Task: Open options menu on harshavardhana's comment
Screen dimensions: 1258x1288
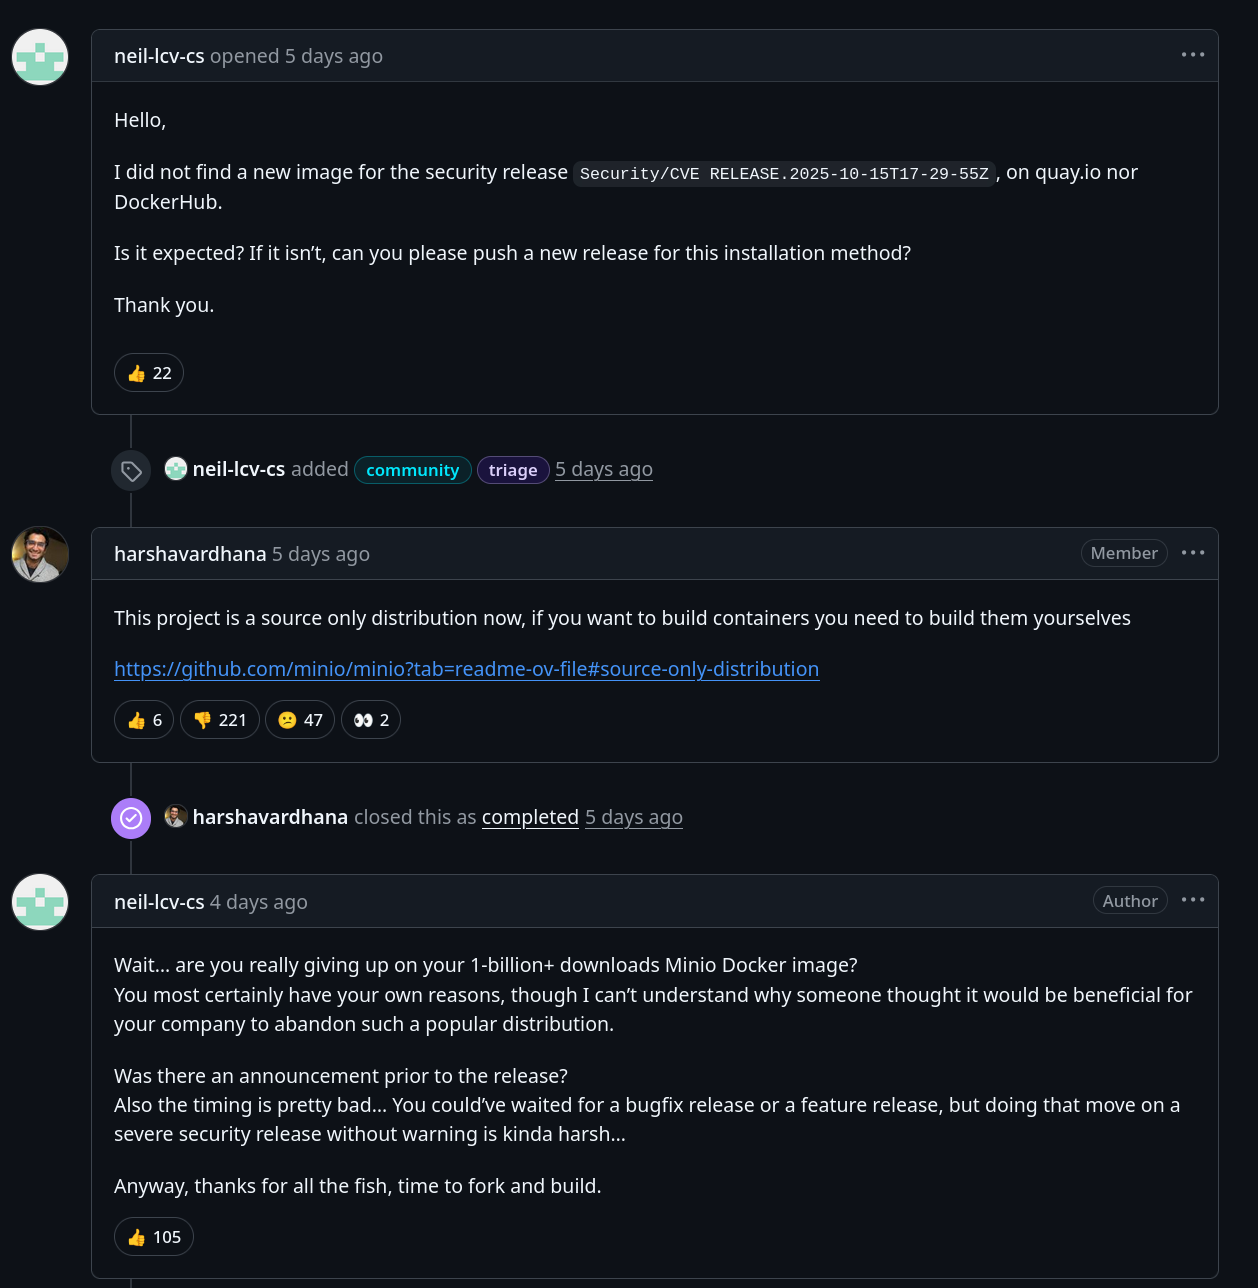Action: 1192,553
